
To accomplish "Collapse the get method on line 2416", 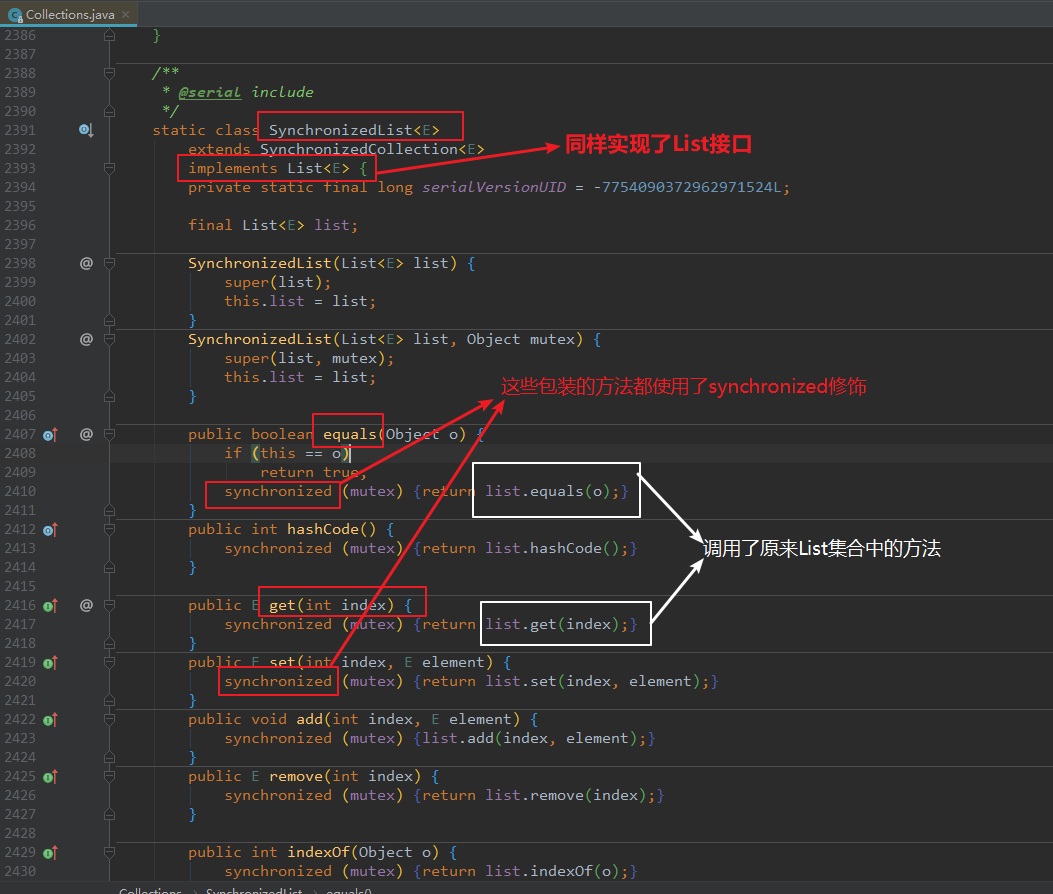I will click(x=109, y=606).
